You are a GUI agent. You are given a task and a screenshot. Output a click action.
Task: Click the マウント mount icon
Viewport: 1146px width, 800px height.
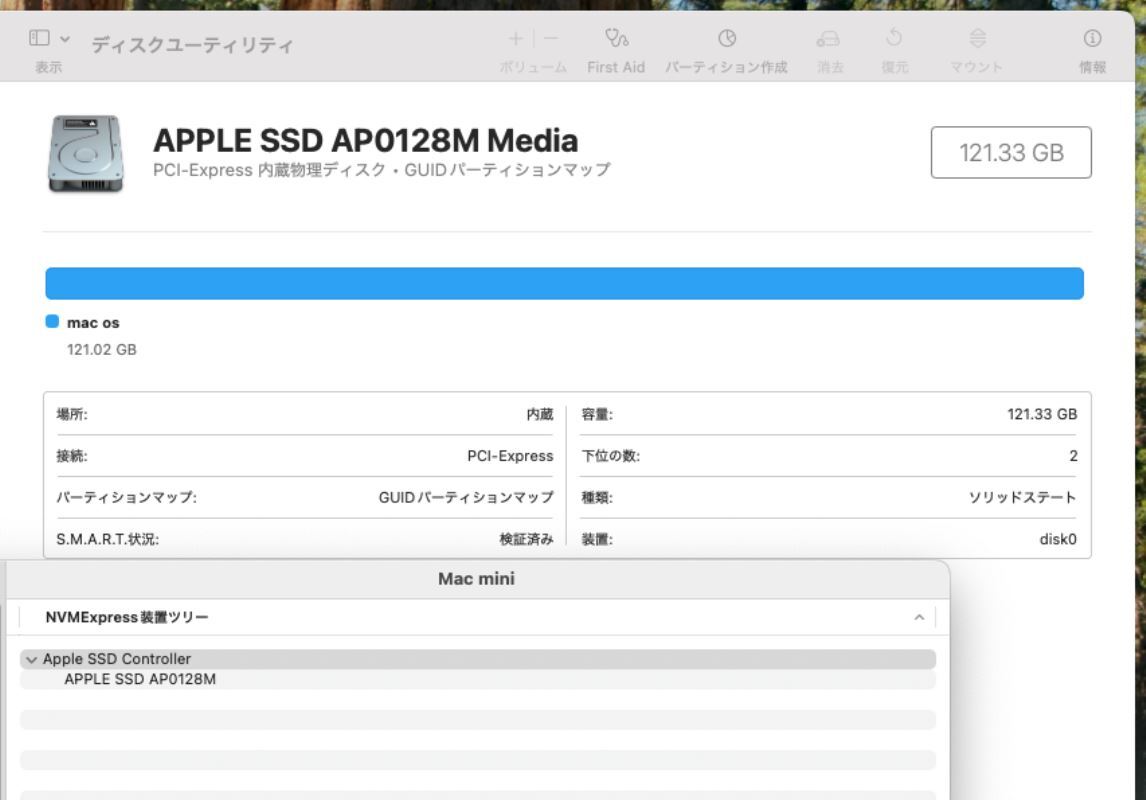977,40
